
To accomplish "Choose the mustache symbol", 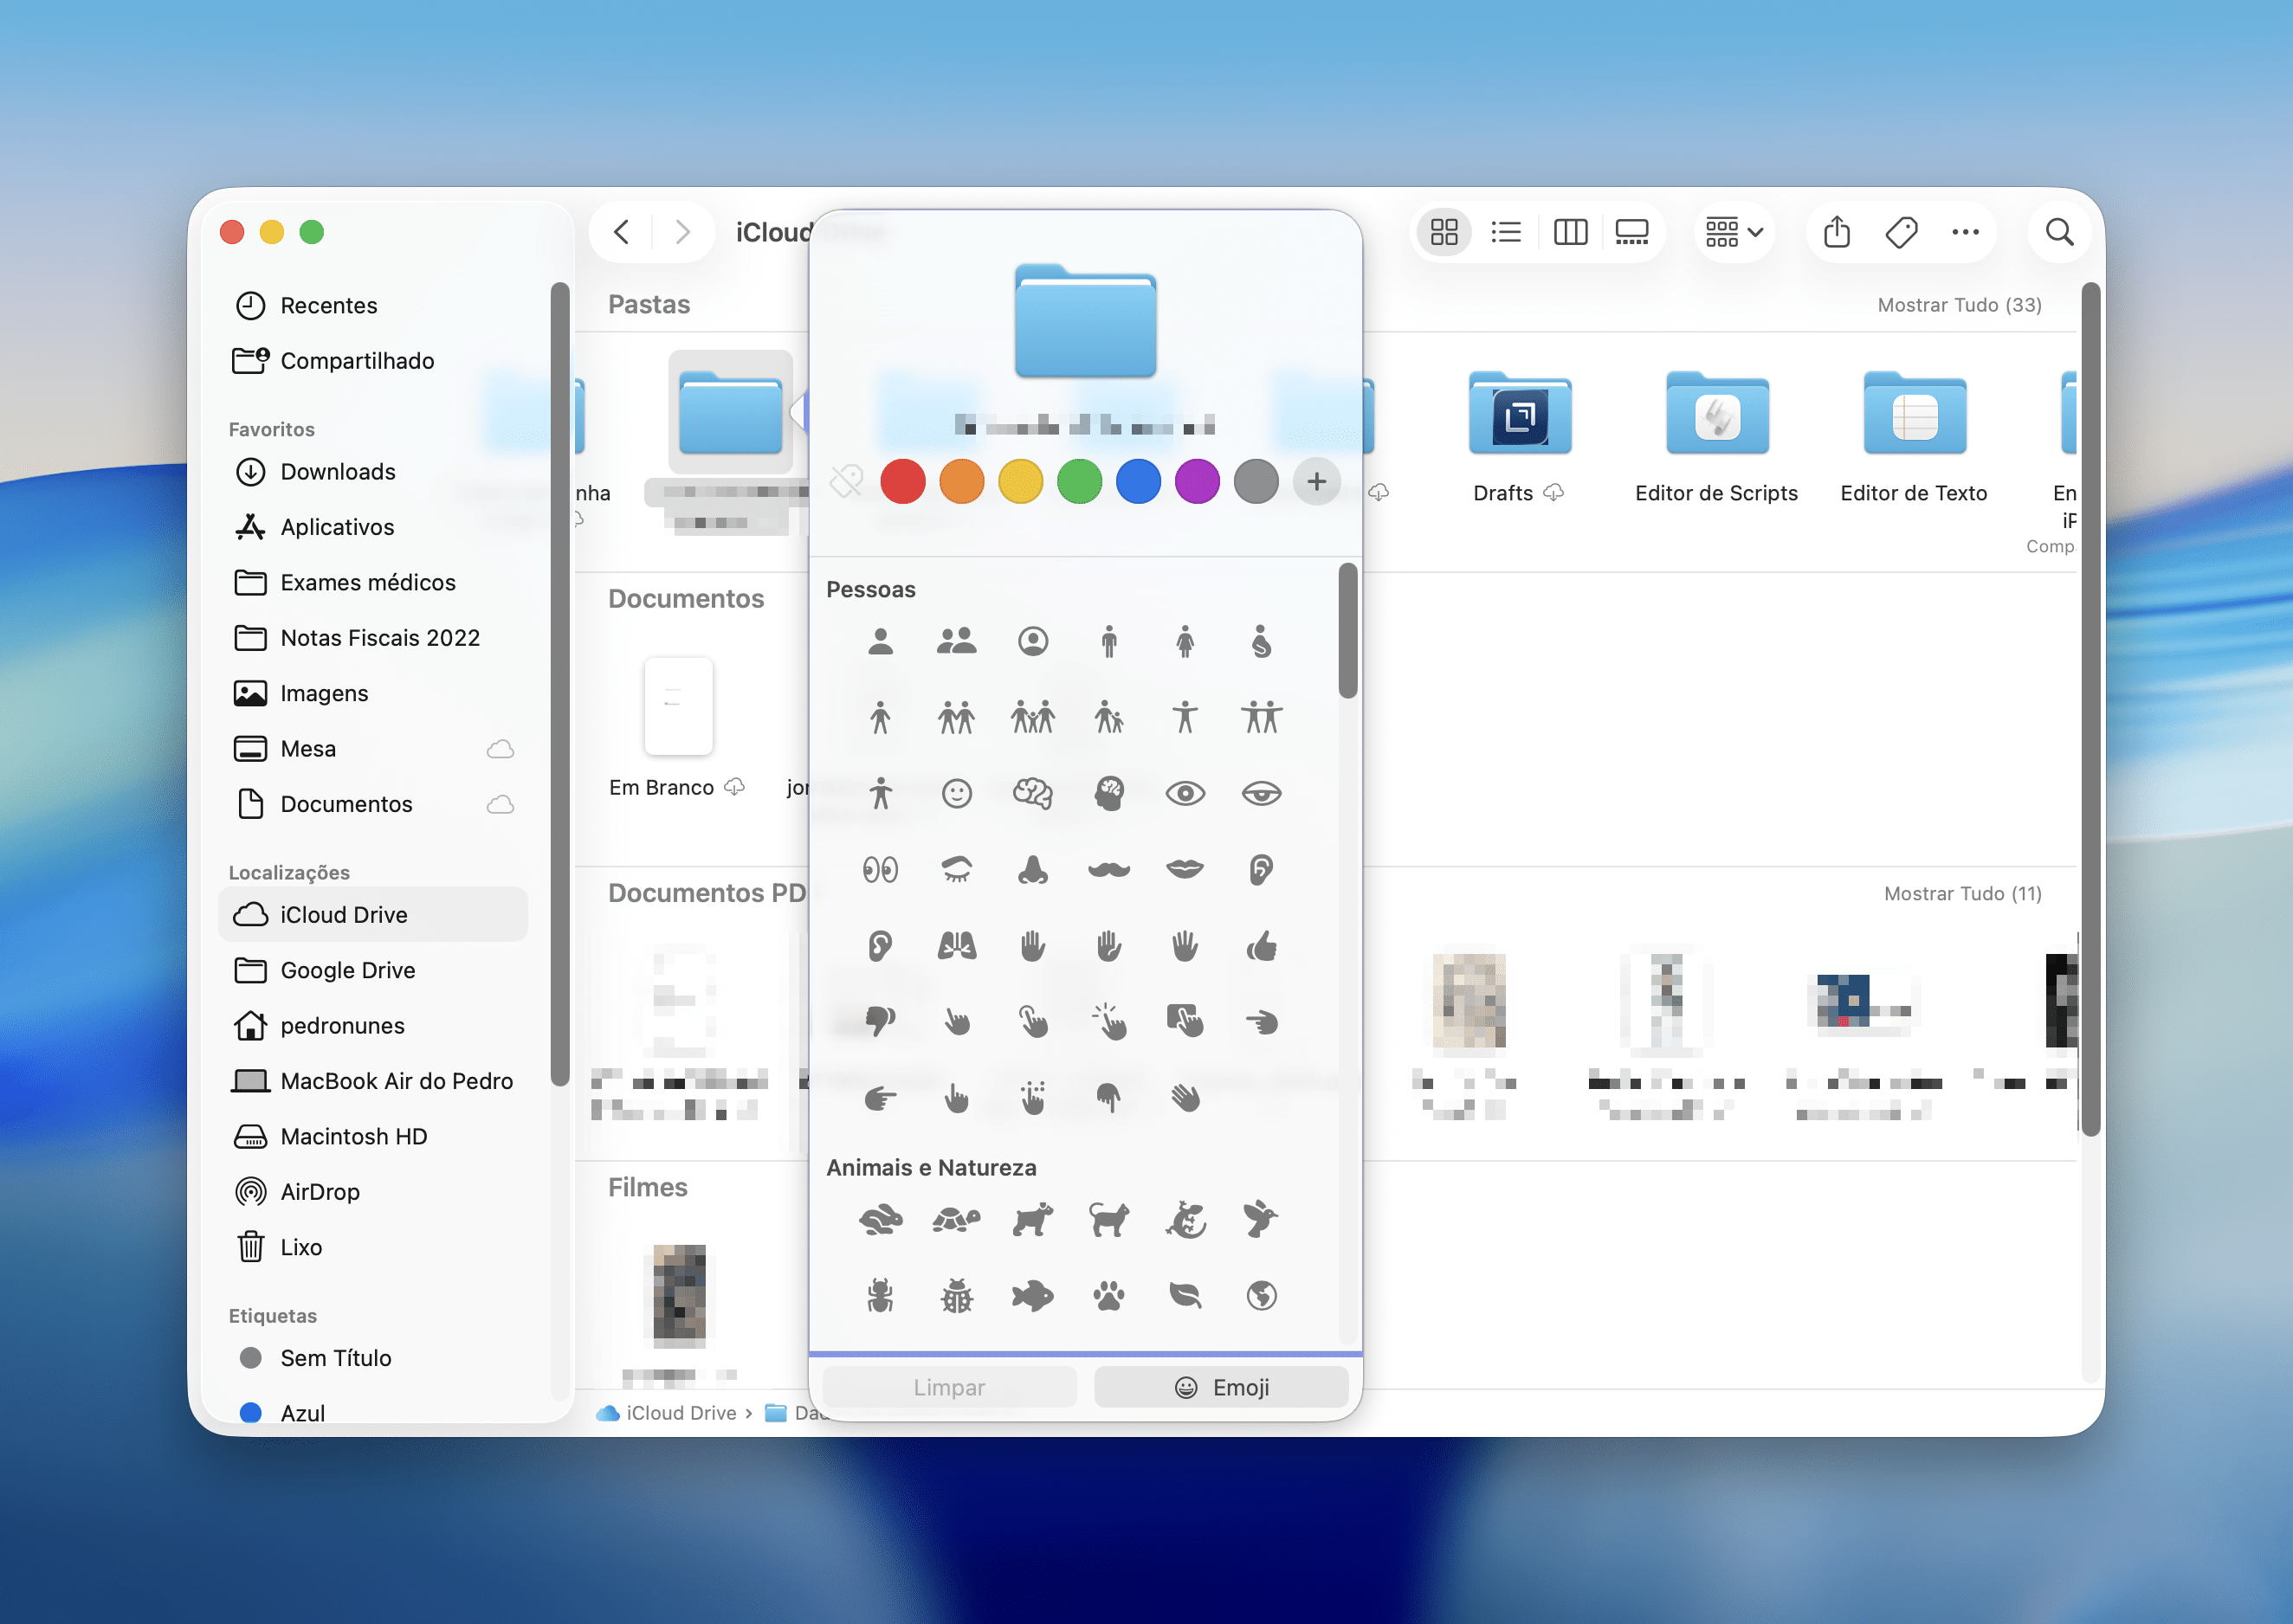I will pos(1108,869).
